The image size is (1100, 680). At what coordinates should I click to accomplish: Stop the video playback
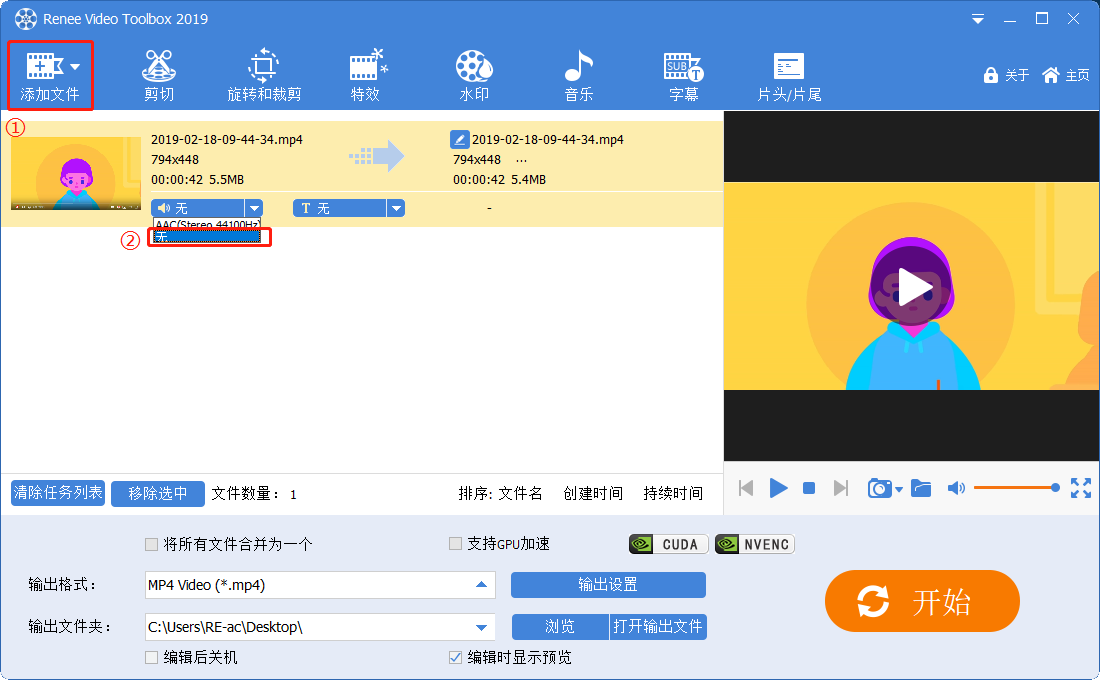pos(809,488)
